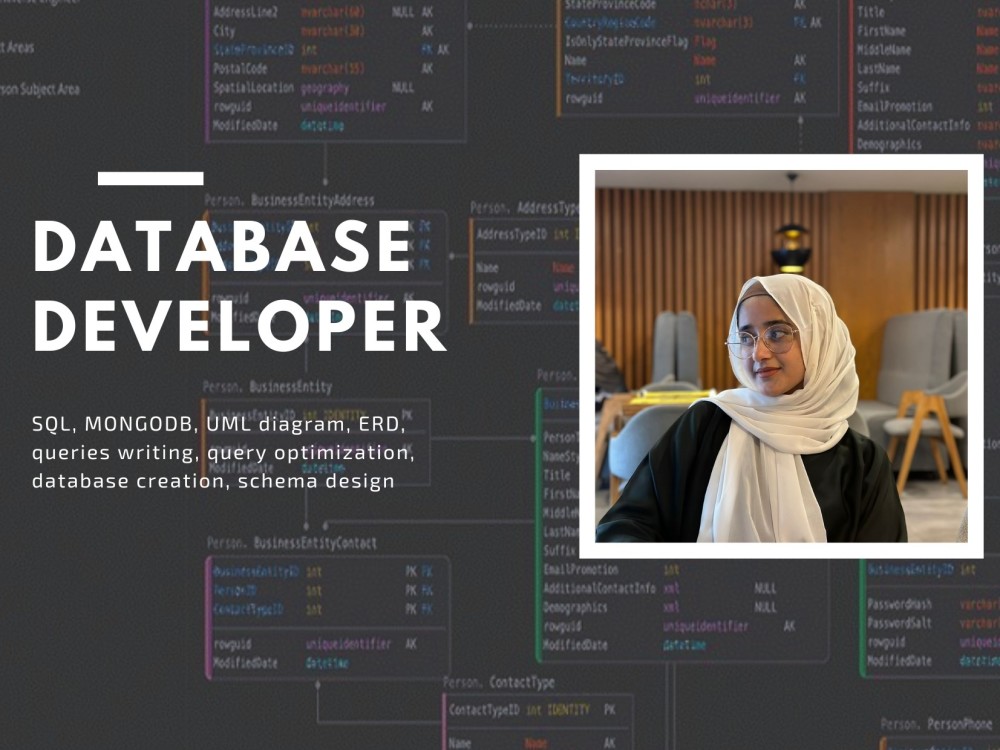Click the 'City' column row
Image resolution: width=1000 pixels, height=750 pixels.
[323, 31]
